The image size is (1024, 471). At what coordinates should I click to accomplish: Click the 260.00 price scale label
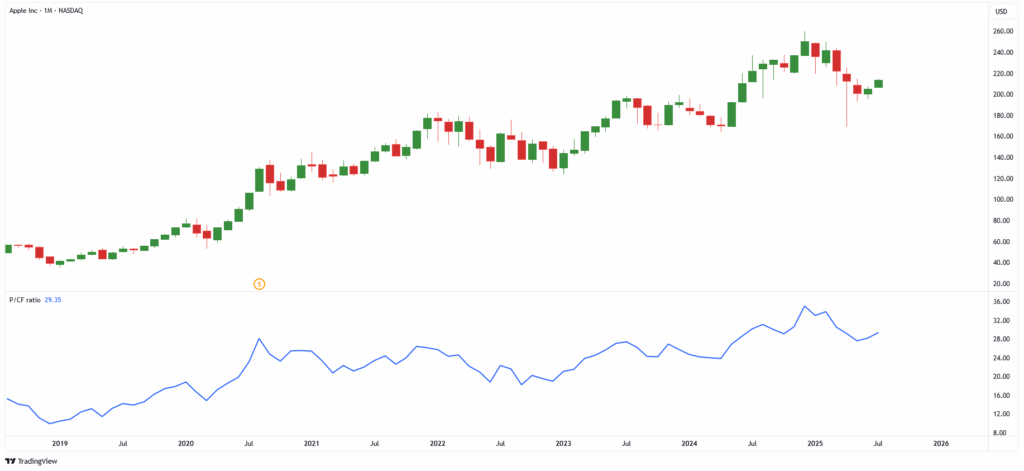(1003, 31)
